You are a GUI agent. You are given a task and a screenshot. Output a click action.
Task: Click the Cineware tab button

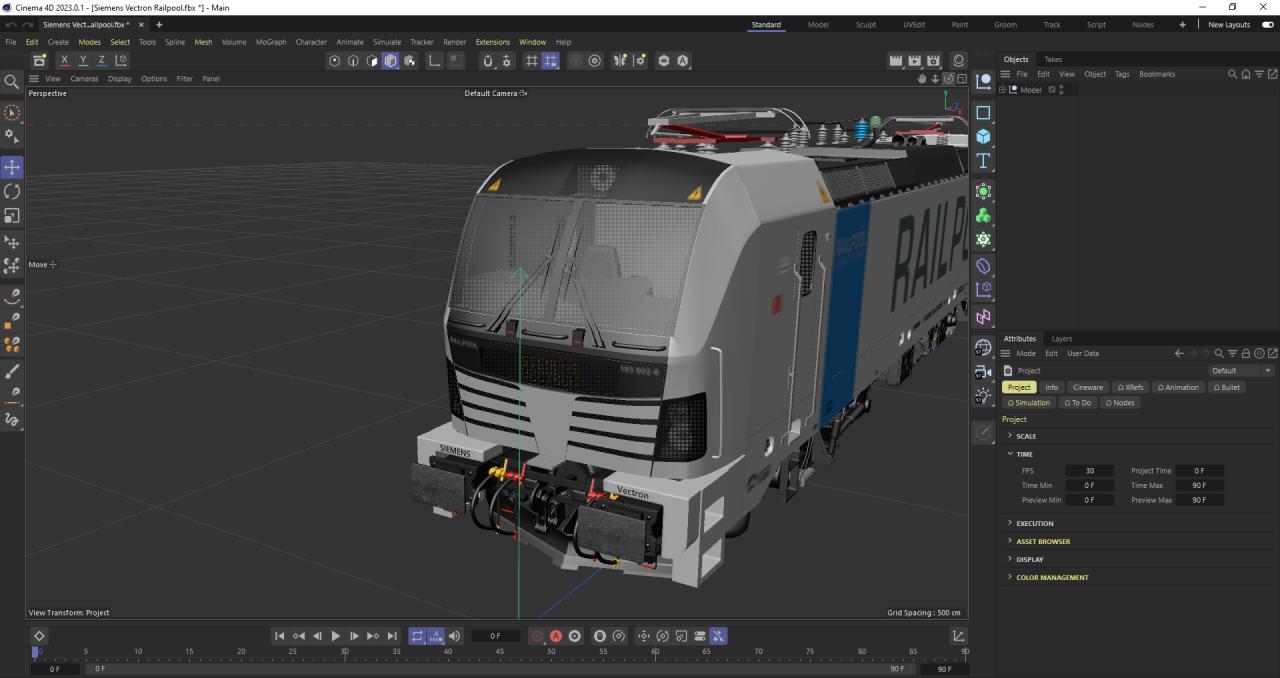1087,387
